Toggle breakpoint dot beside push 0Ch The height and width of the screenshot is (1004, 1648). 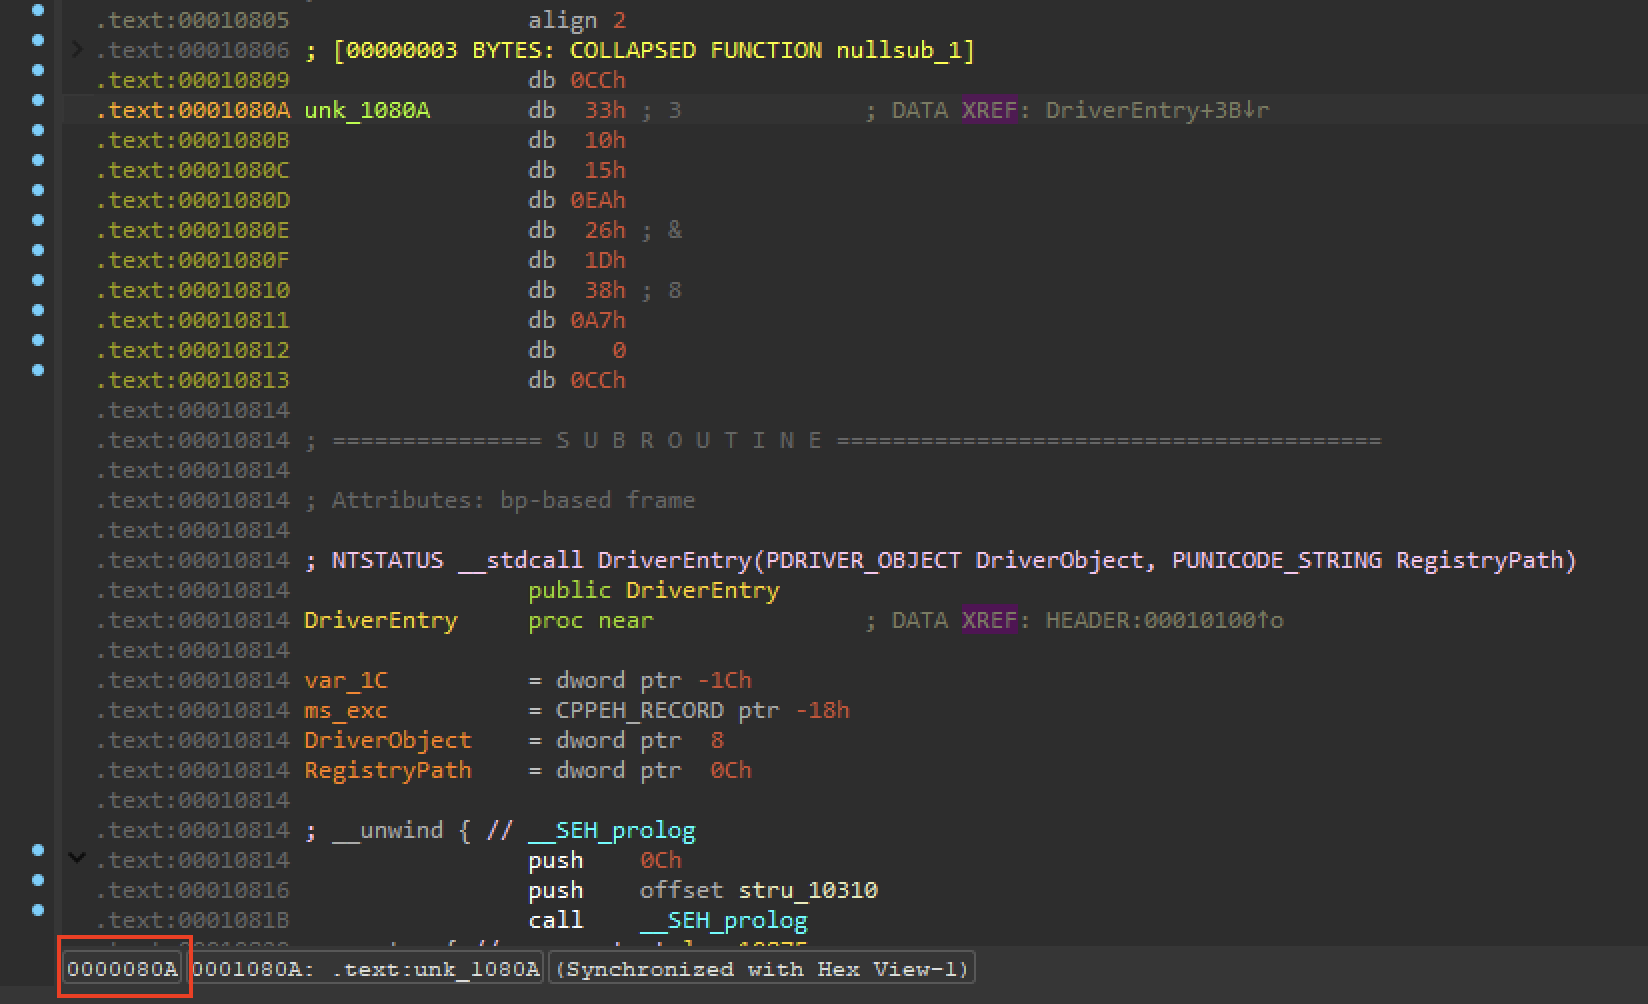[x=38, y=850]
